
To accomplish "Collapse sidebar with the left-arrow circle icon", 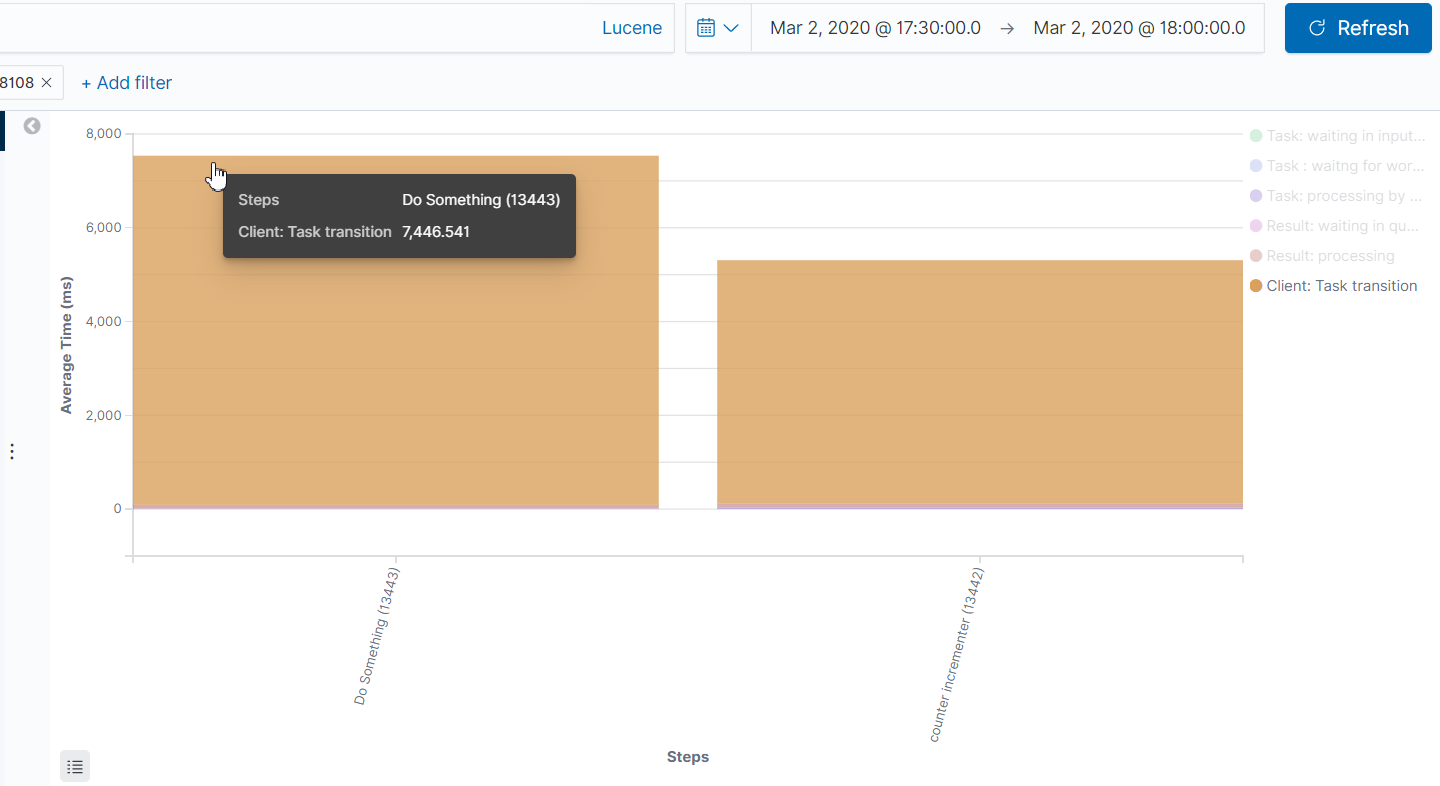I will tap(32, 126).
